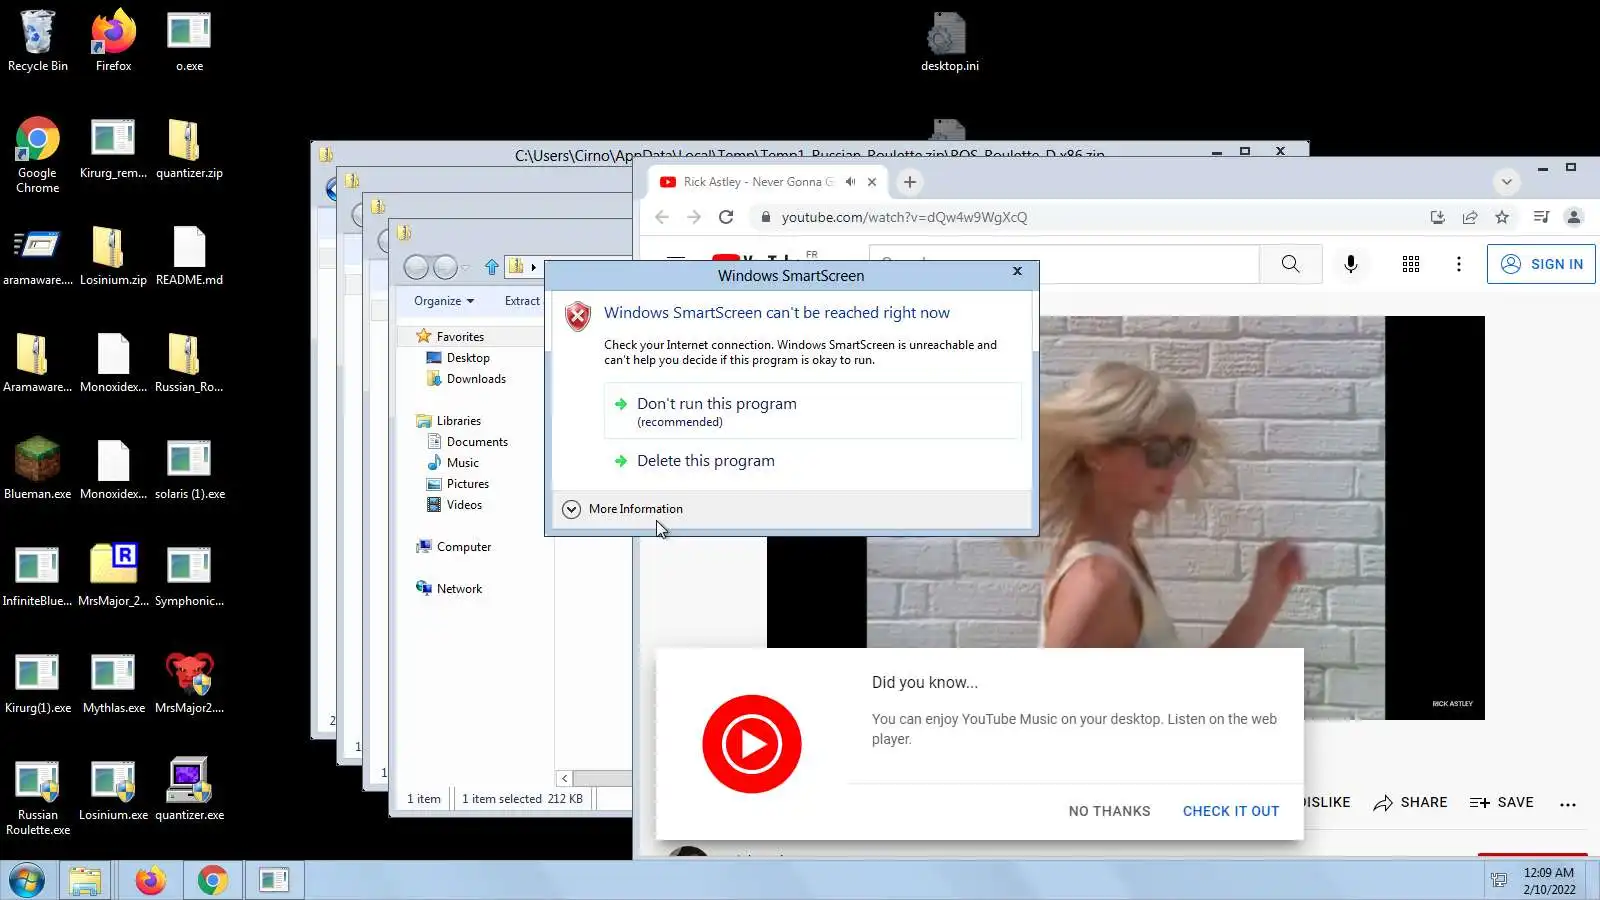Screen dimensions: 1600x900
Task: Select the Losinium.exe desktop icon
Action: tap(113, 790)
